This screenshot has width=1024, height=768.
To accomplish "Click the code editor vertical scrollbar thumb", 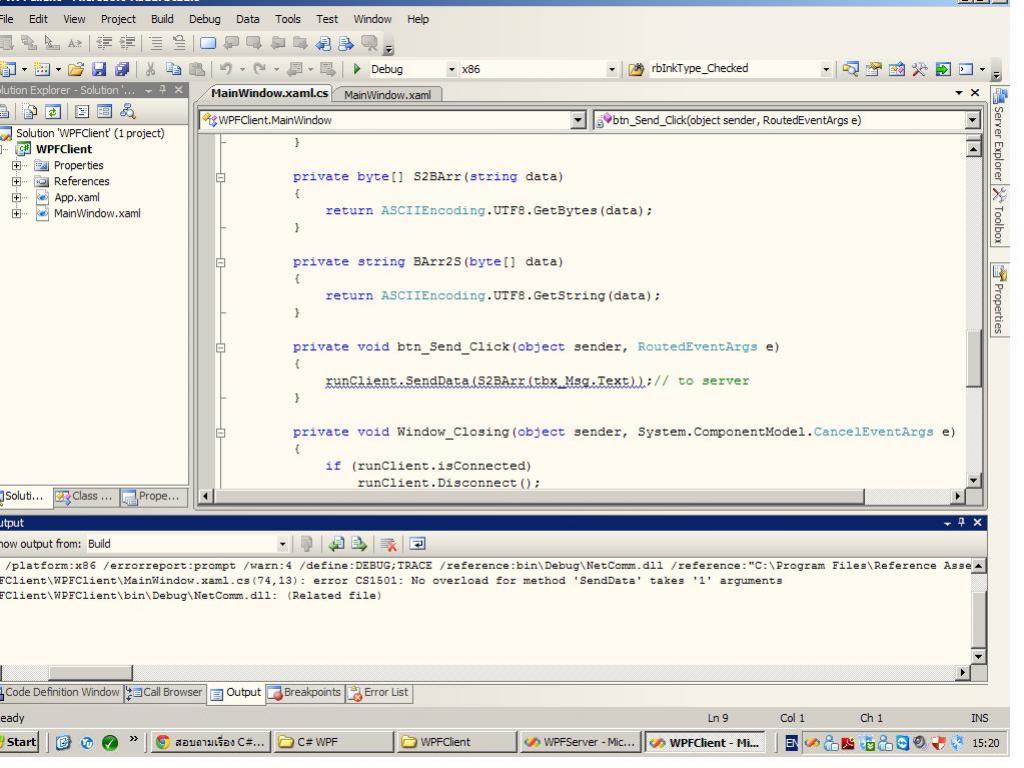I will pyautogui.click(x=975, y=360).
